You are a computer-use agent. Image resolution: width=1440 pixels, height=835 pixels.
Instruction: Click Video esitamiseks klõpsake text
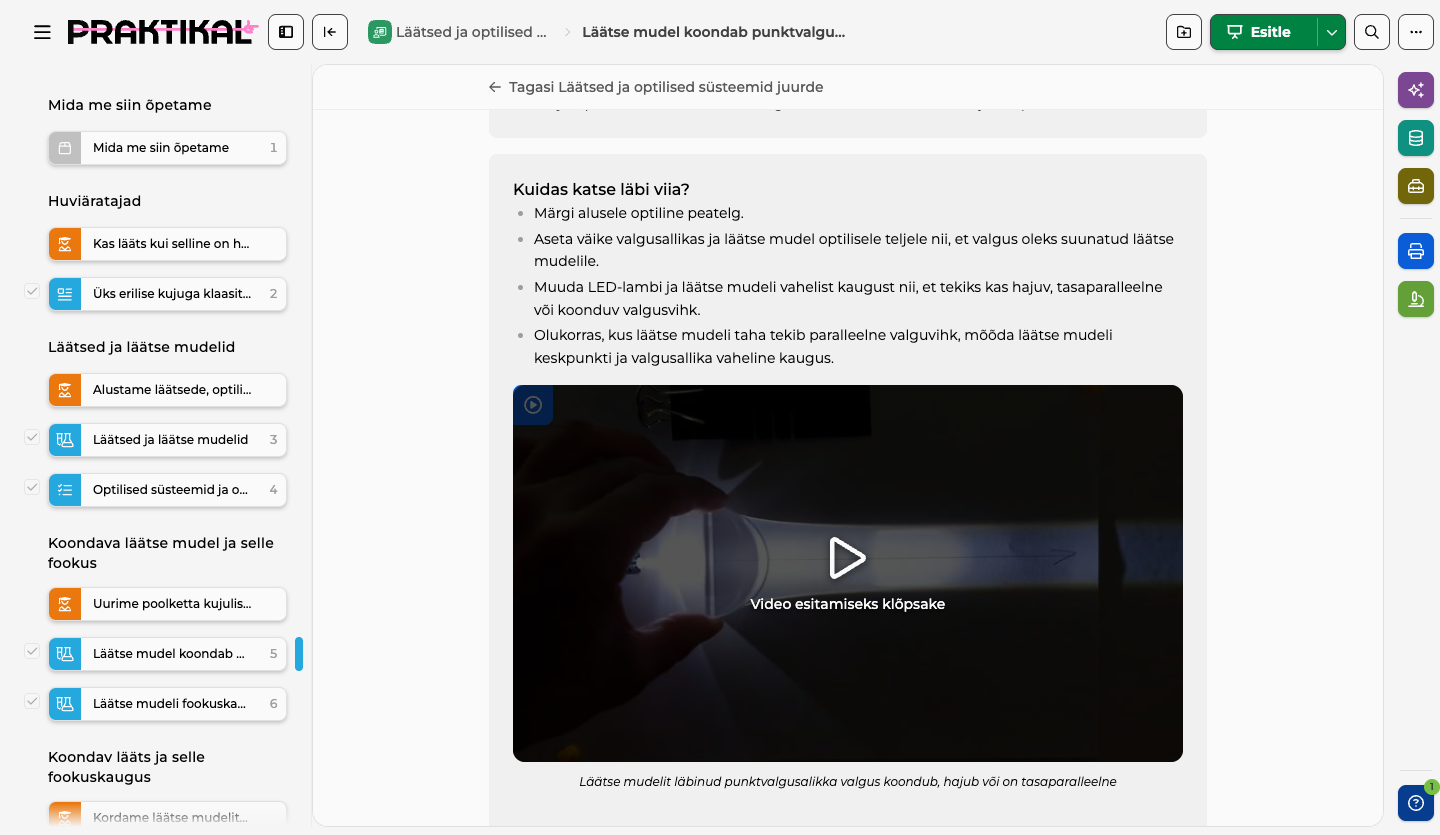pos(848,604)
